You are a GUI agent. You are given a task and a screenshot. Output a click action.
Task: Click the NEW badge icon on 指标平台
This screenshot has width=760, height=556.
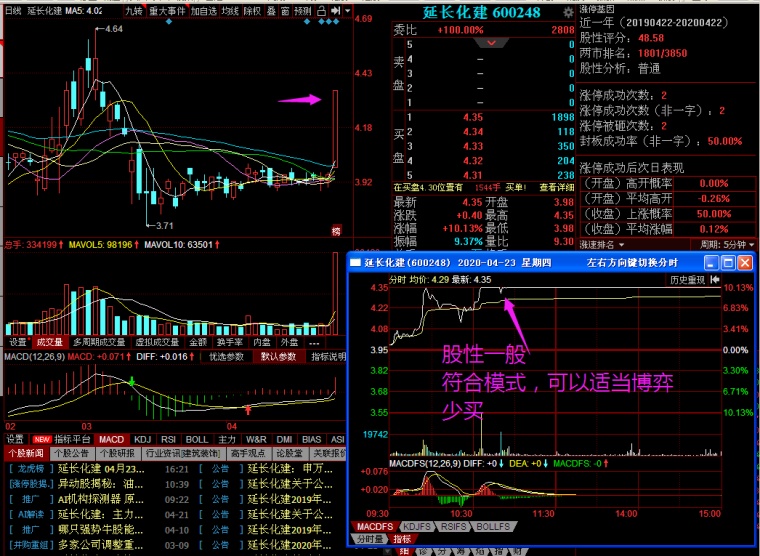pos(41,439)
